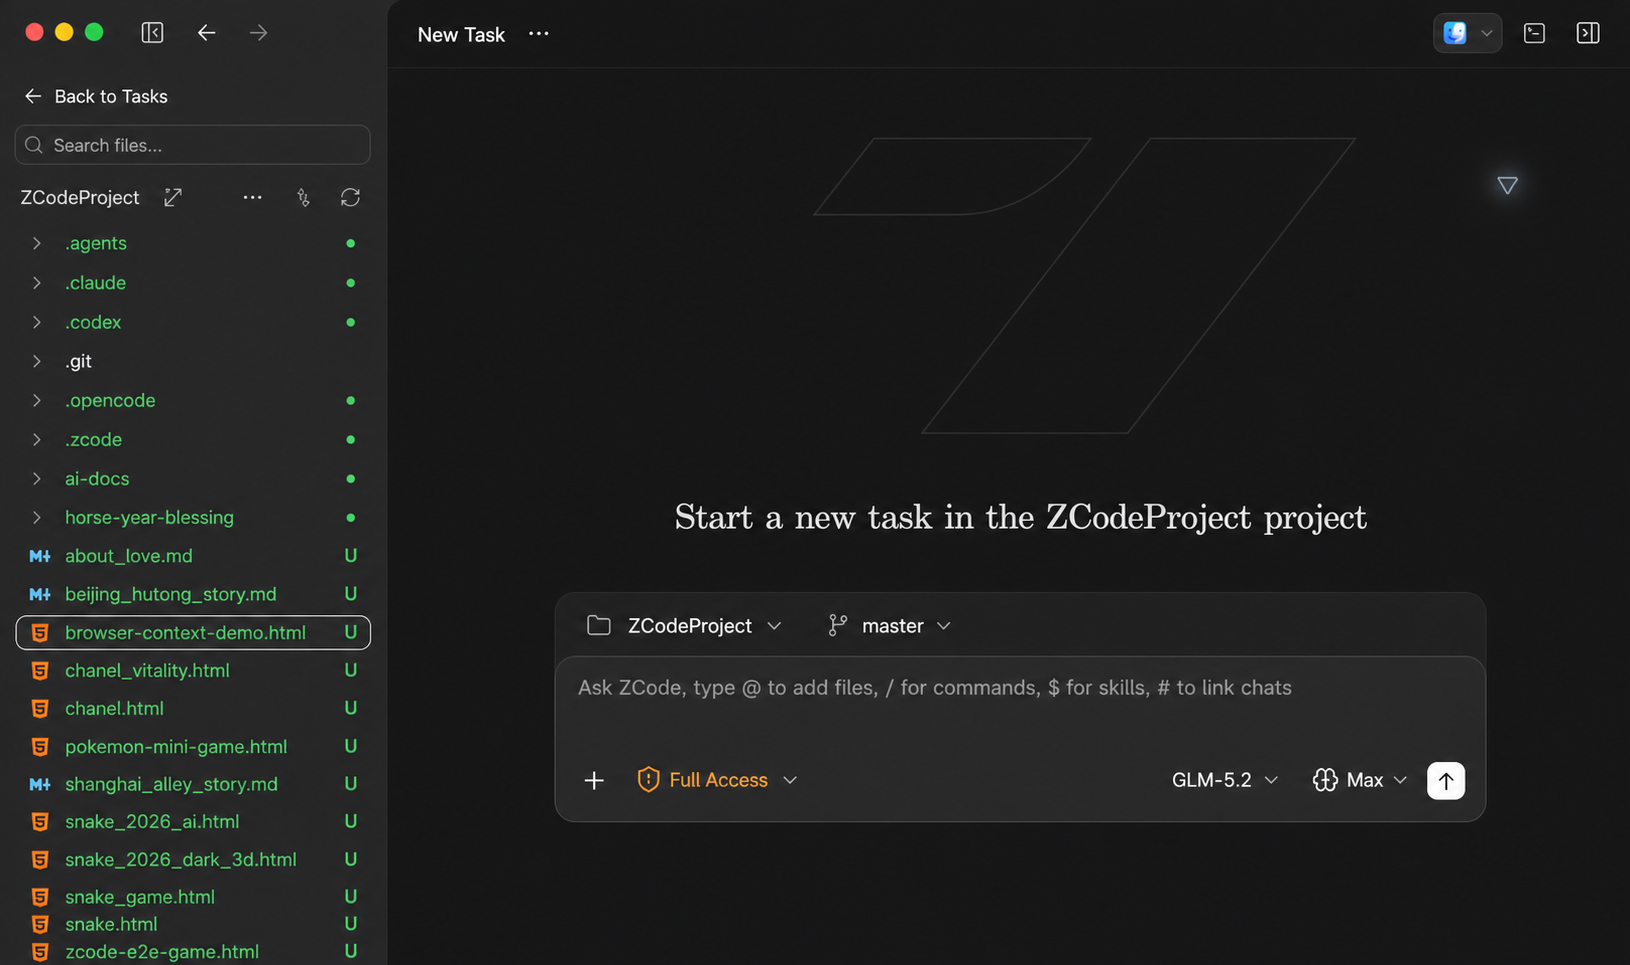Viewport: 1630px width, 965px height.
Task: Open pokemon-mini-game.html file
Action: click(x=192, y=746)
